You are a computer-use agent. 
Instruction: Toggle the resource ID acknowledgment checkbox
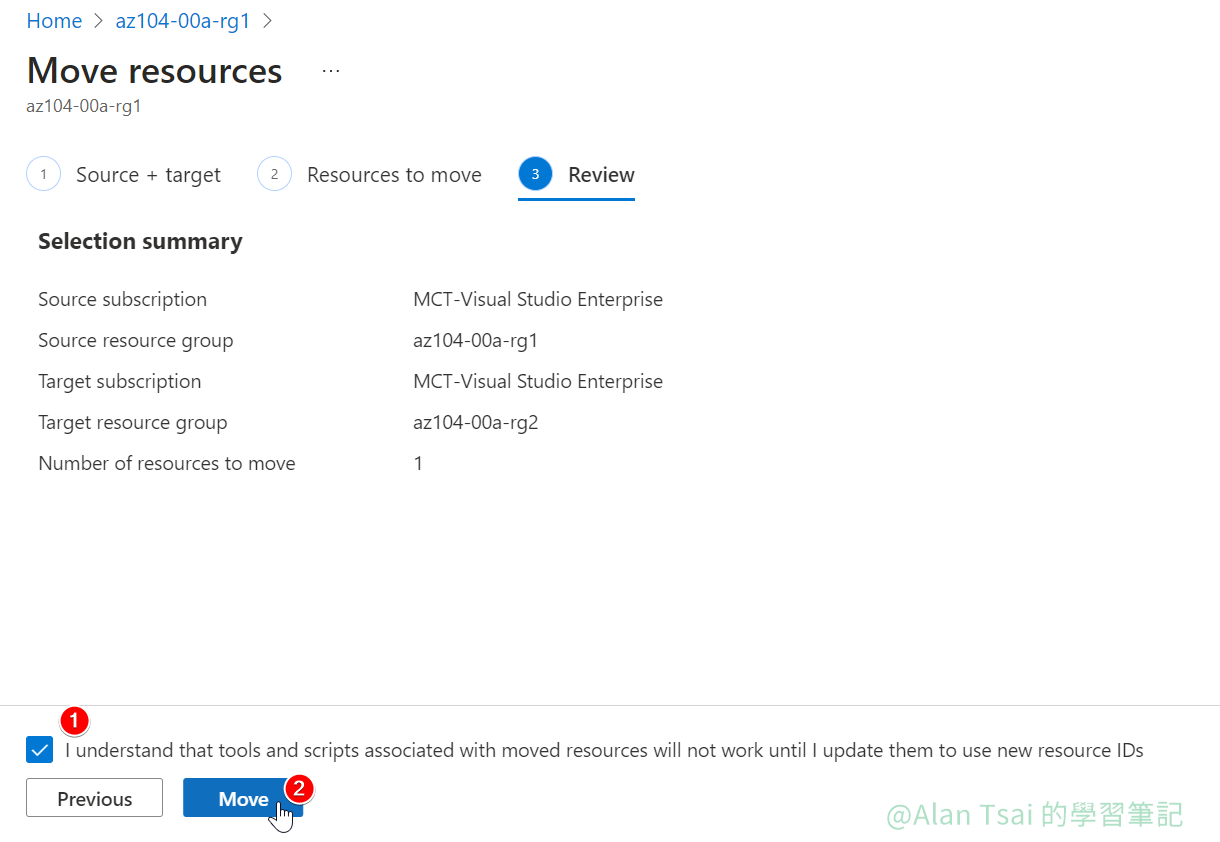(40, 750)
